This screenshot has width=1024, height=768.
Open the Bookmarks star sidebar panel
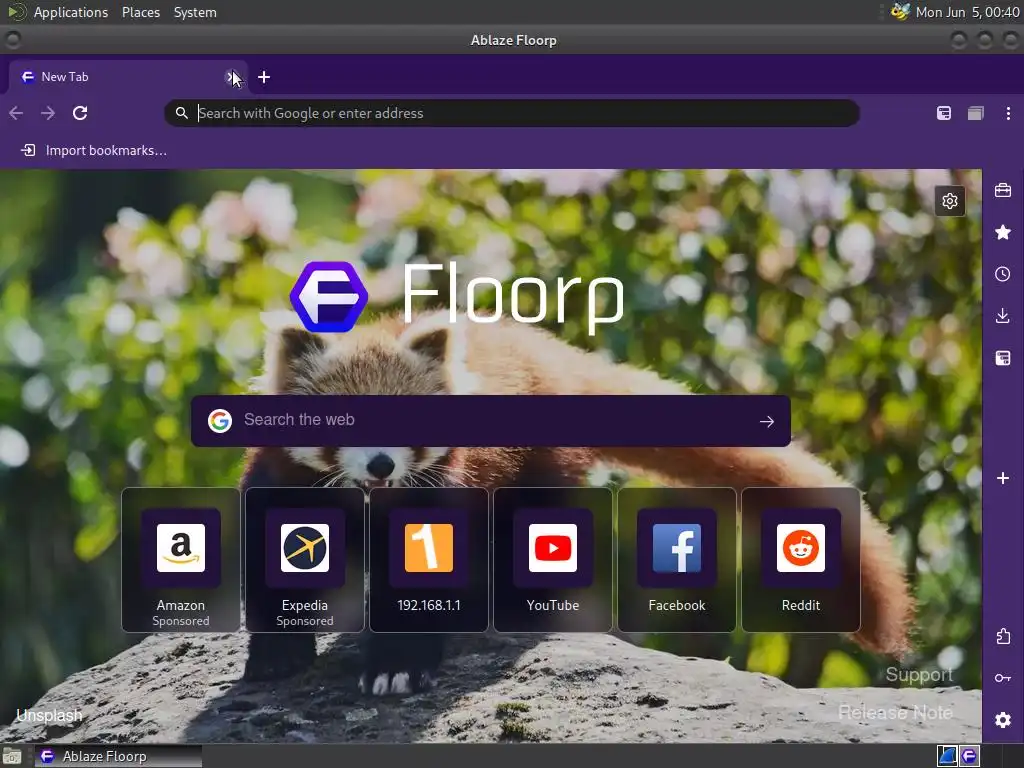(1002, 232)
